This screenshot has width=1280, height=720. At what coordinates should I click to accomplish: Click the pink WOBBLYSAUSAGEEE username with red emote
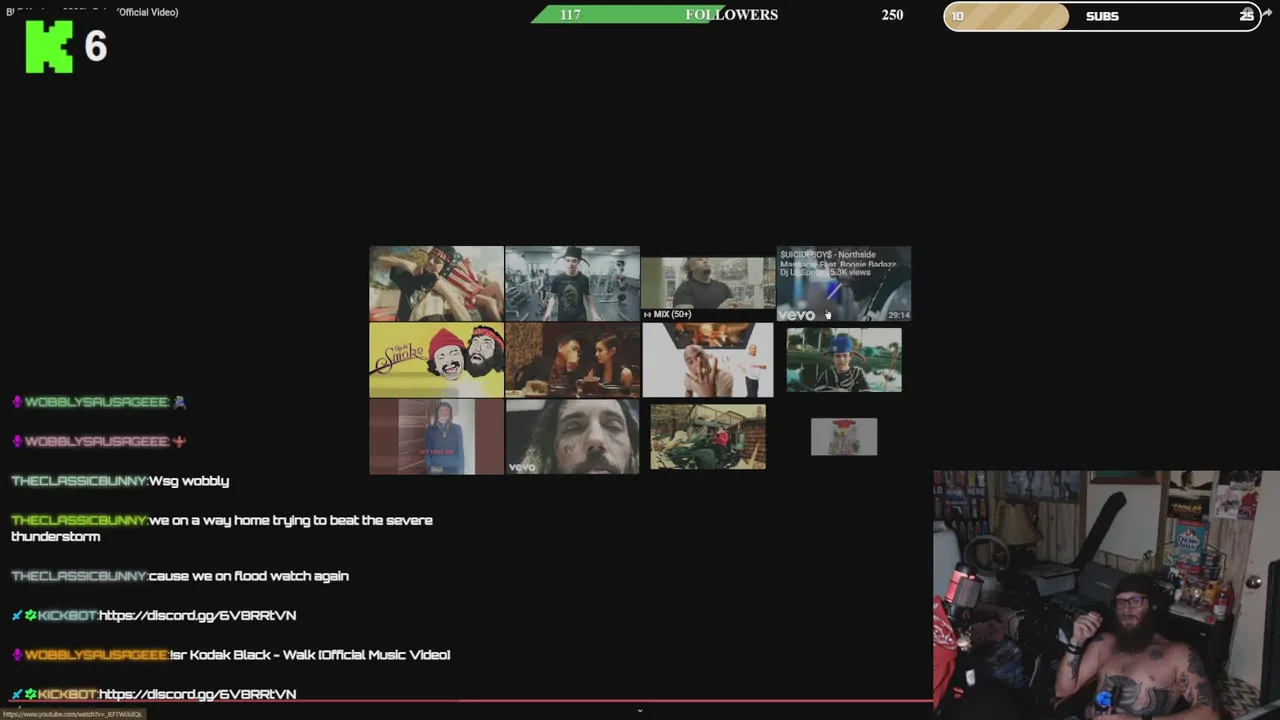pos(96,441)
